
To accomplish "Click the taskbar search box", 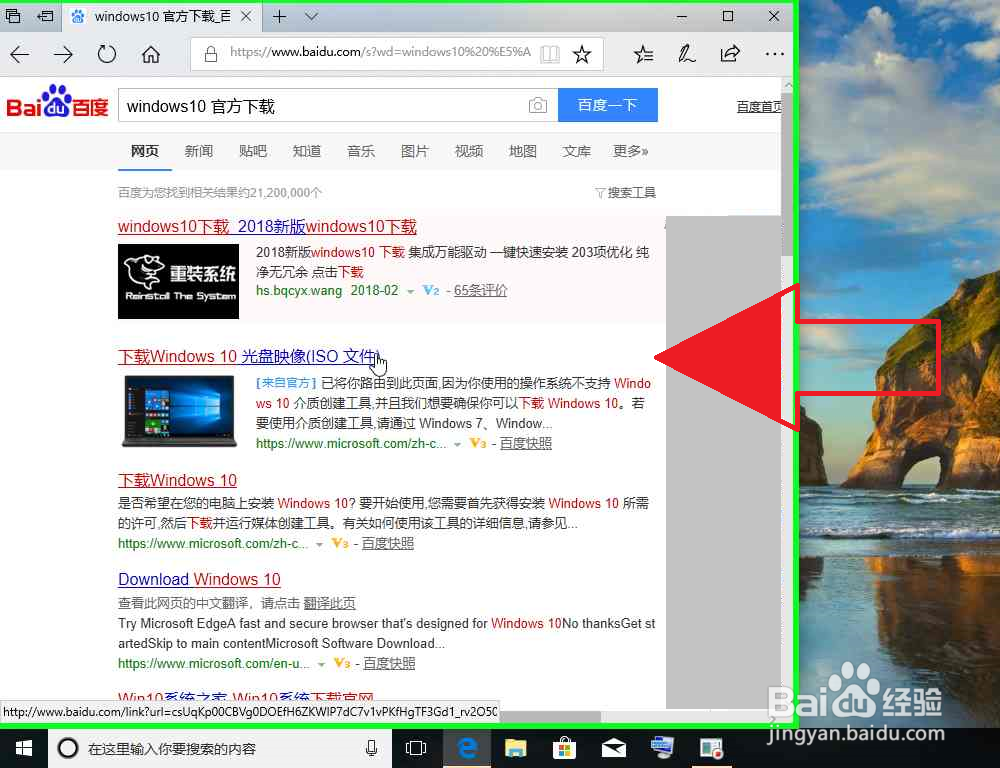I will 219,749.
